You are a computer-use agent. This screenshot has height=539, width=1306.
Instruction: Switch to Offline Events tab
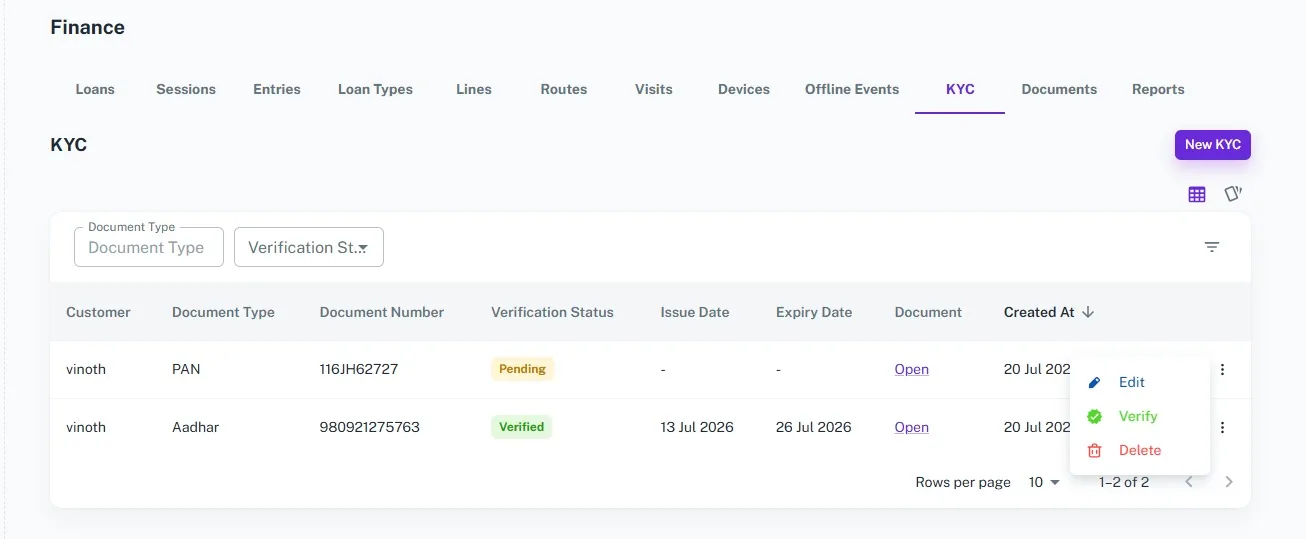pyautogui.click(x=852, y=89)
